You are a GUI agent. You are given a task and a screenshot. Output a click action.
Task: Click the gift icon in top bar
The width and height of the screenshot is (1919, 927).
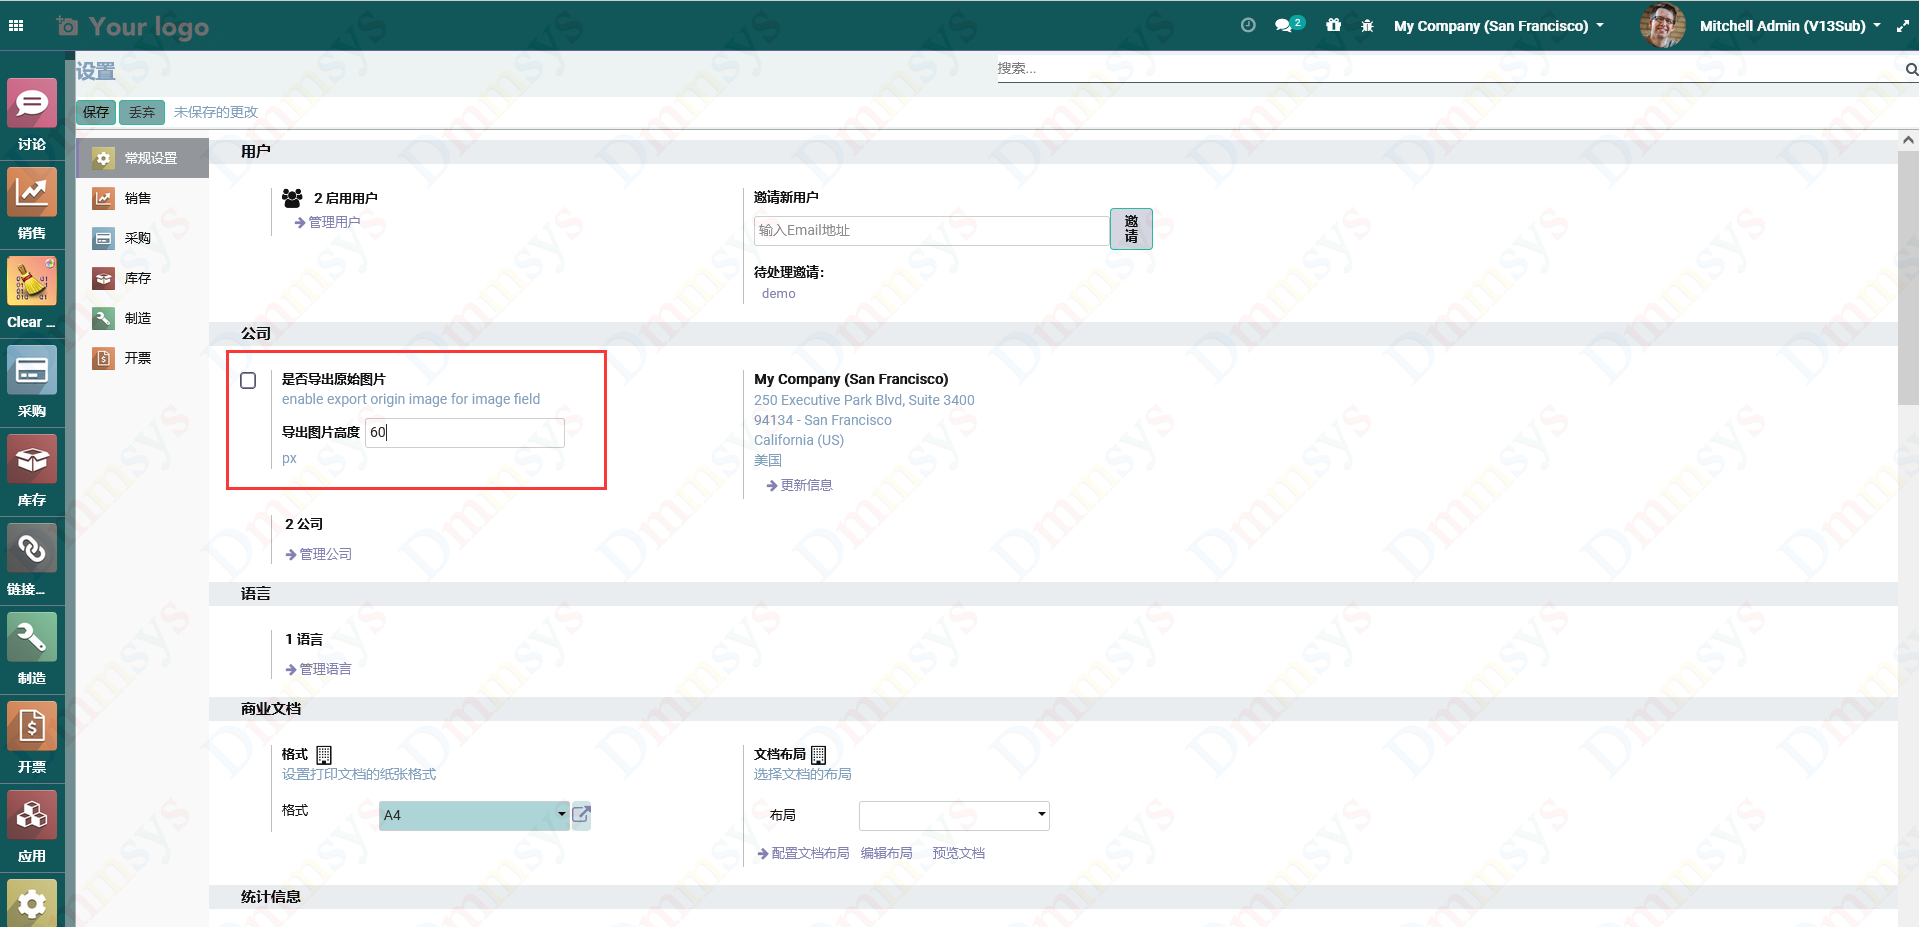pyautogui.click(x=1333, y=25)
